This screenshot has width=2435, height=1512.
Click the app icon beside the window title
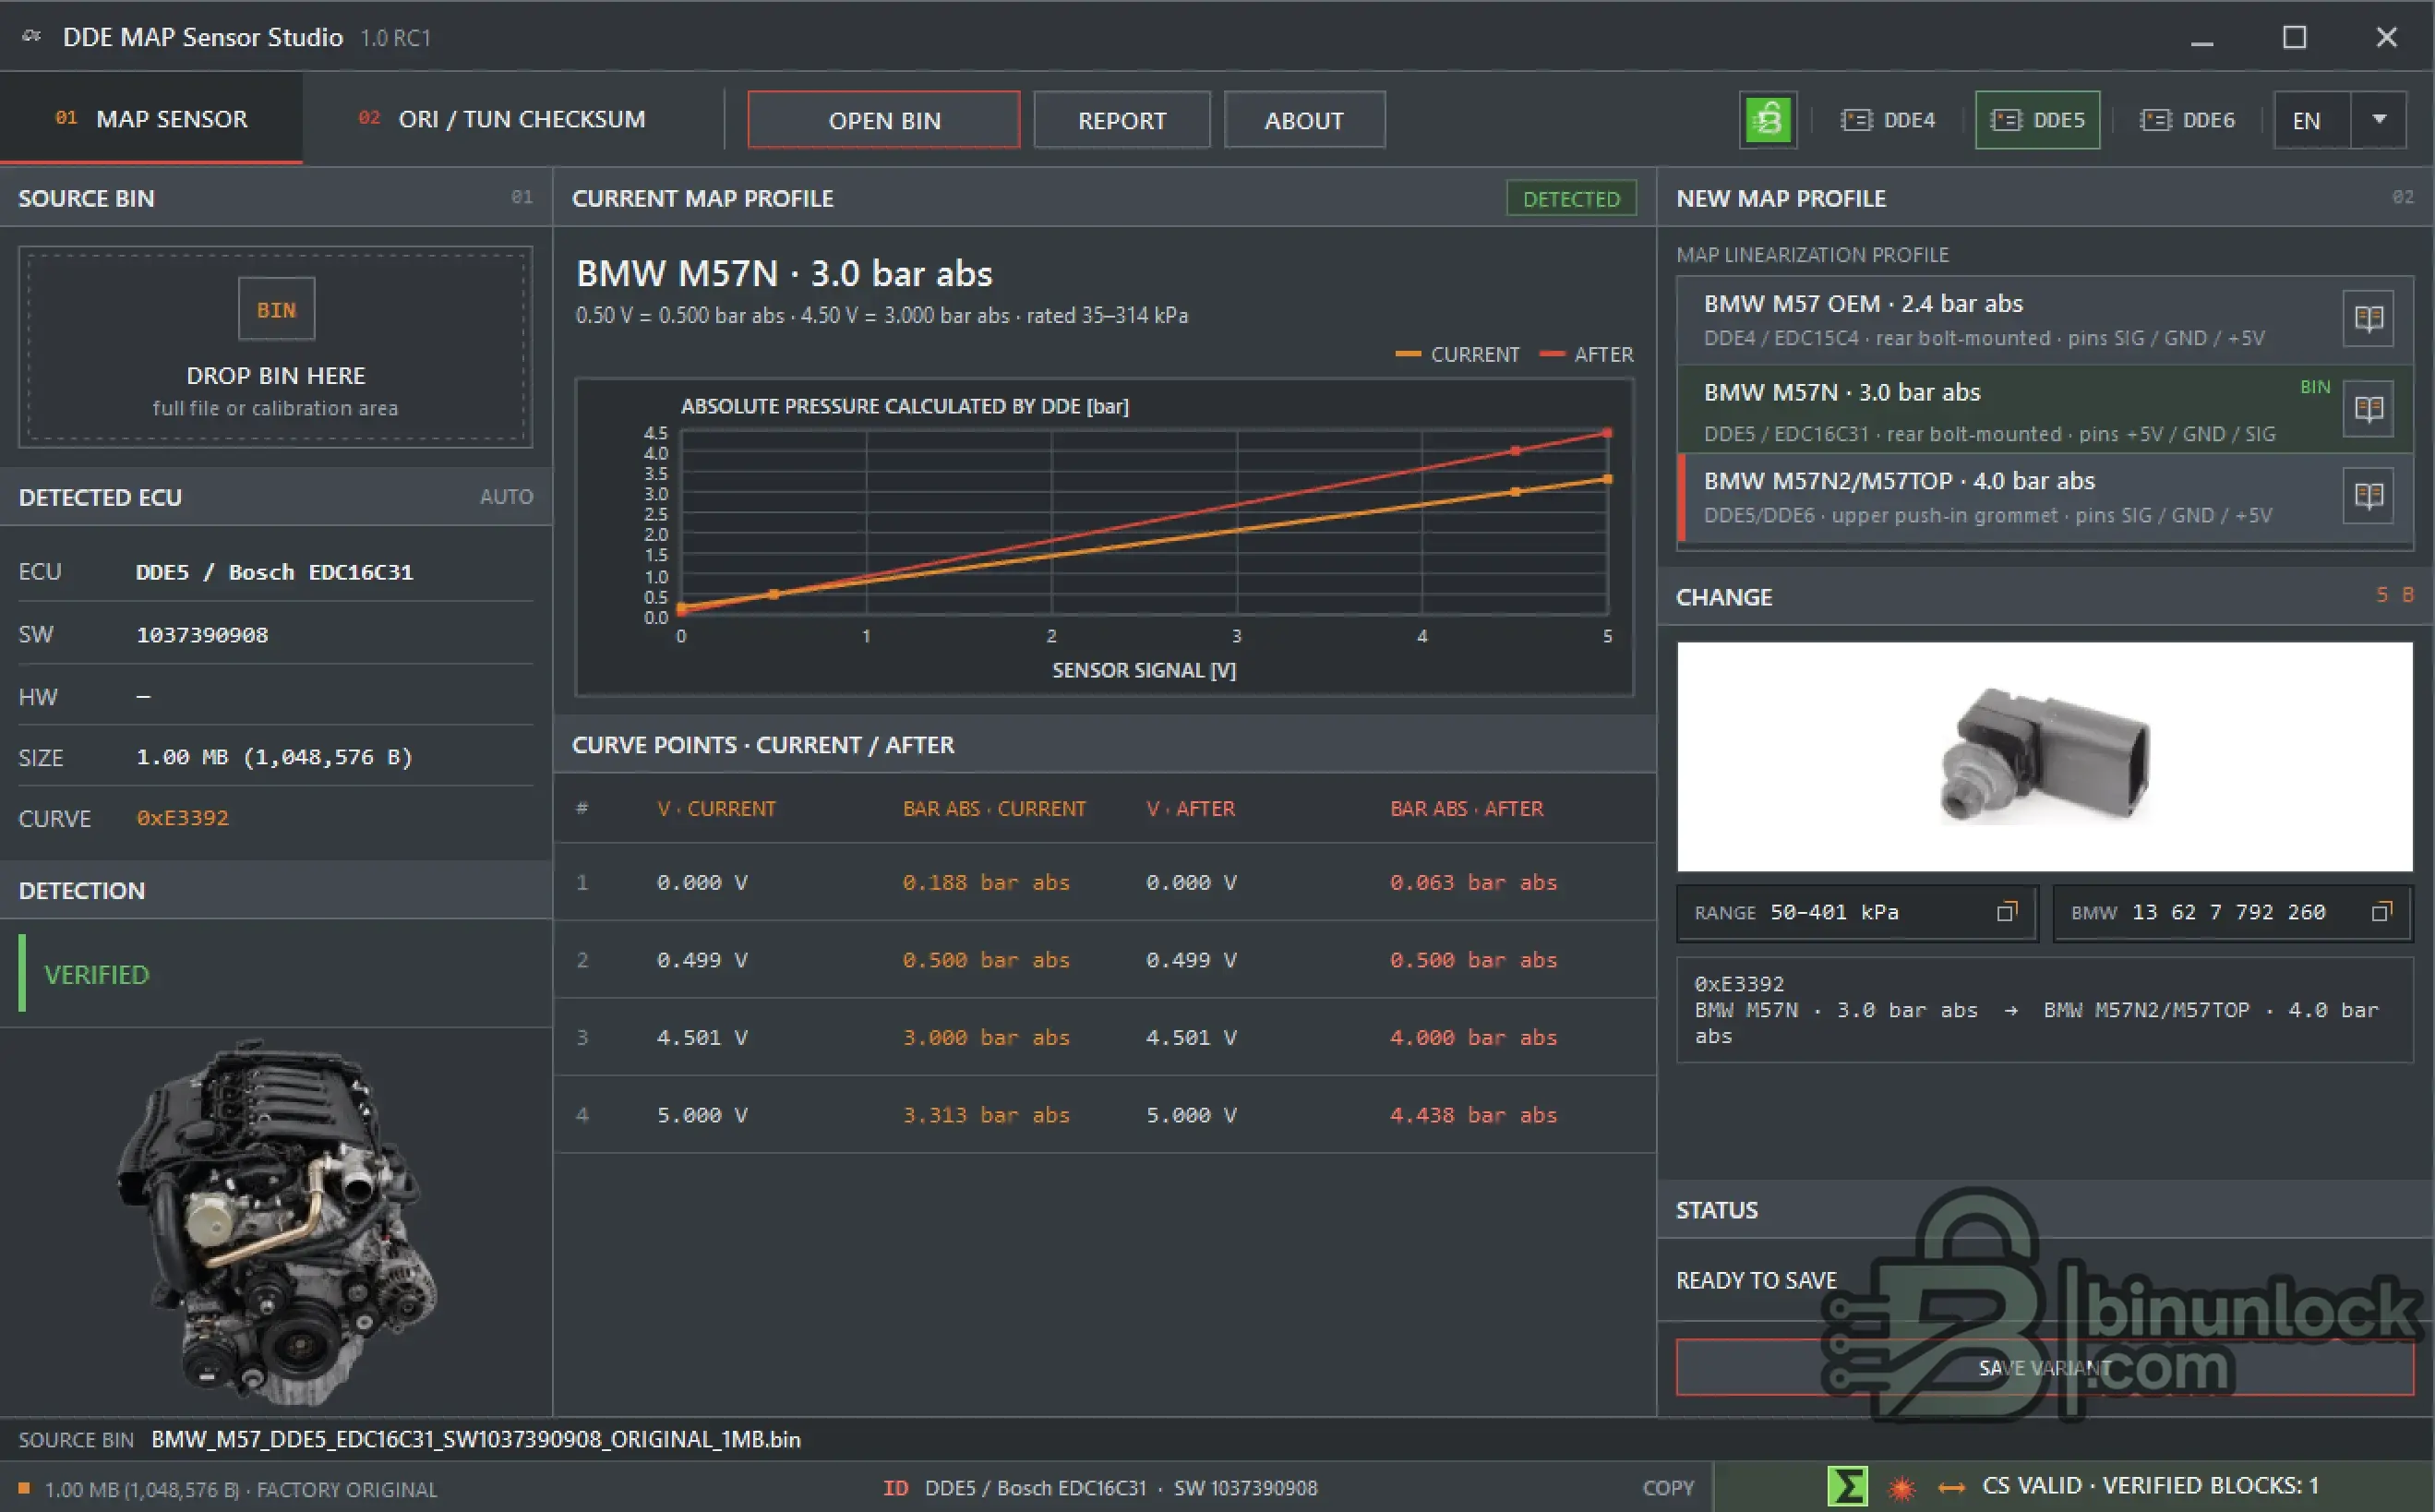click(31, 37)
